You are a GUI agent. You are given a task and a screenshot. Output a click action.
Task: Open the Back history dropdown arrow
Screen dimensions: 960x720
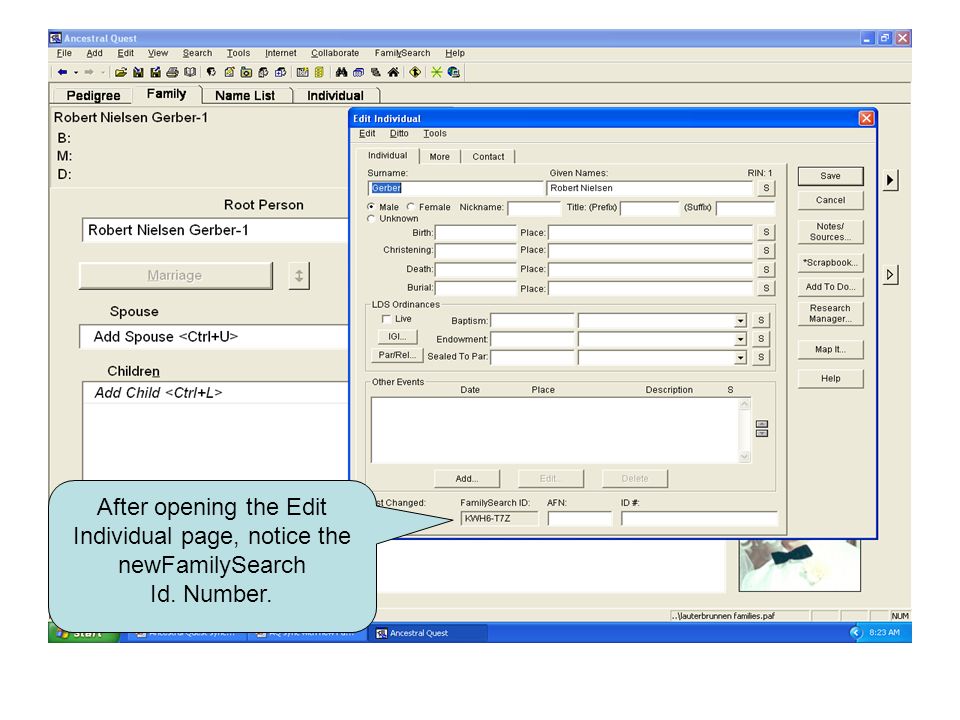[76, 72]
